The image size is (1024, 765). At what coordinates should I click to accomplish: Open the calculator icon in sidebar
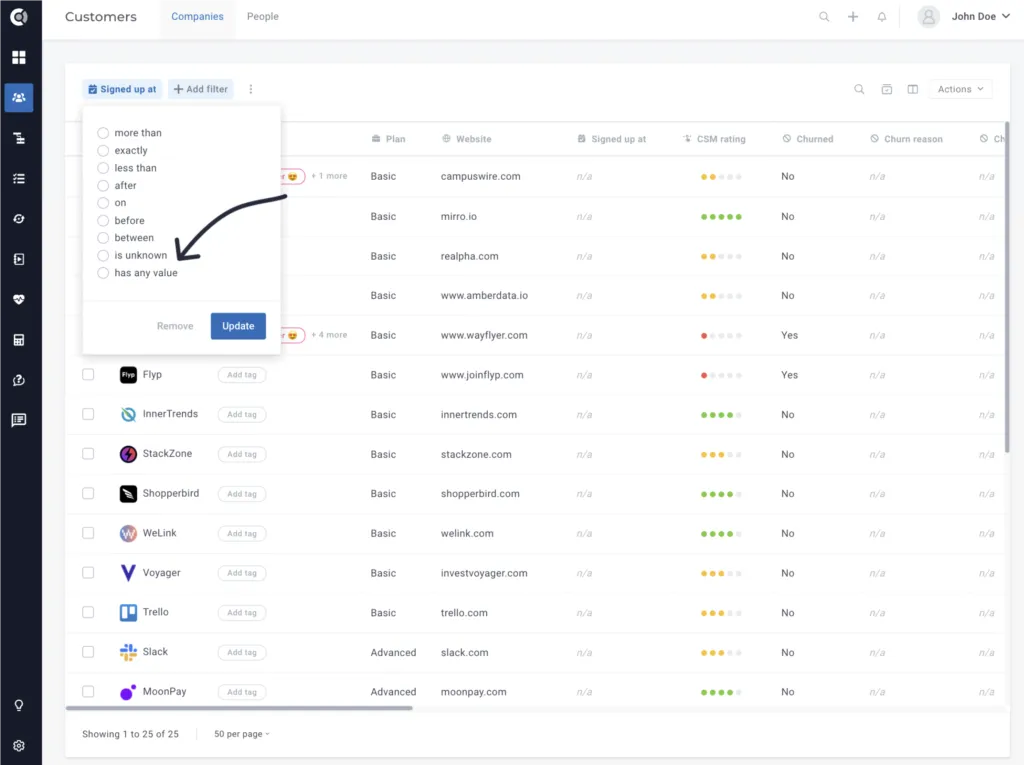[19, 340]
